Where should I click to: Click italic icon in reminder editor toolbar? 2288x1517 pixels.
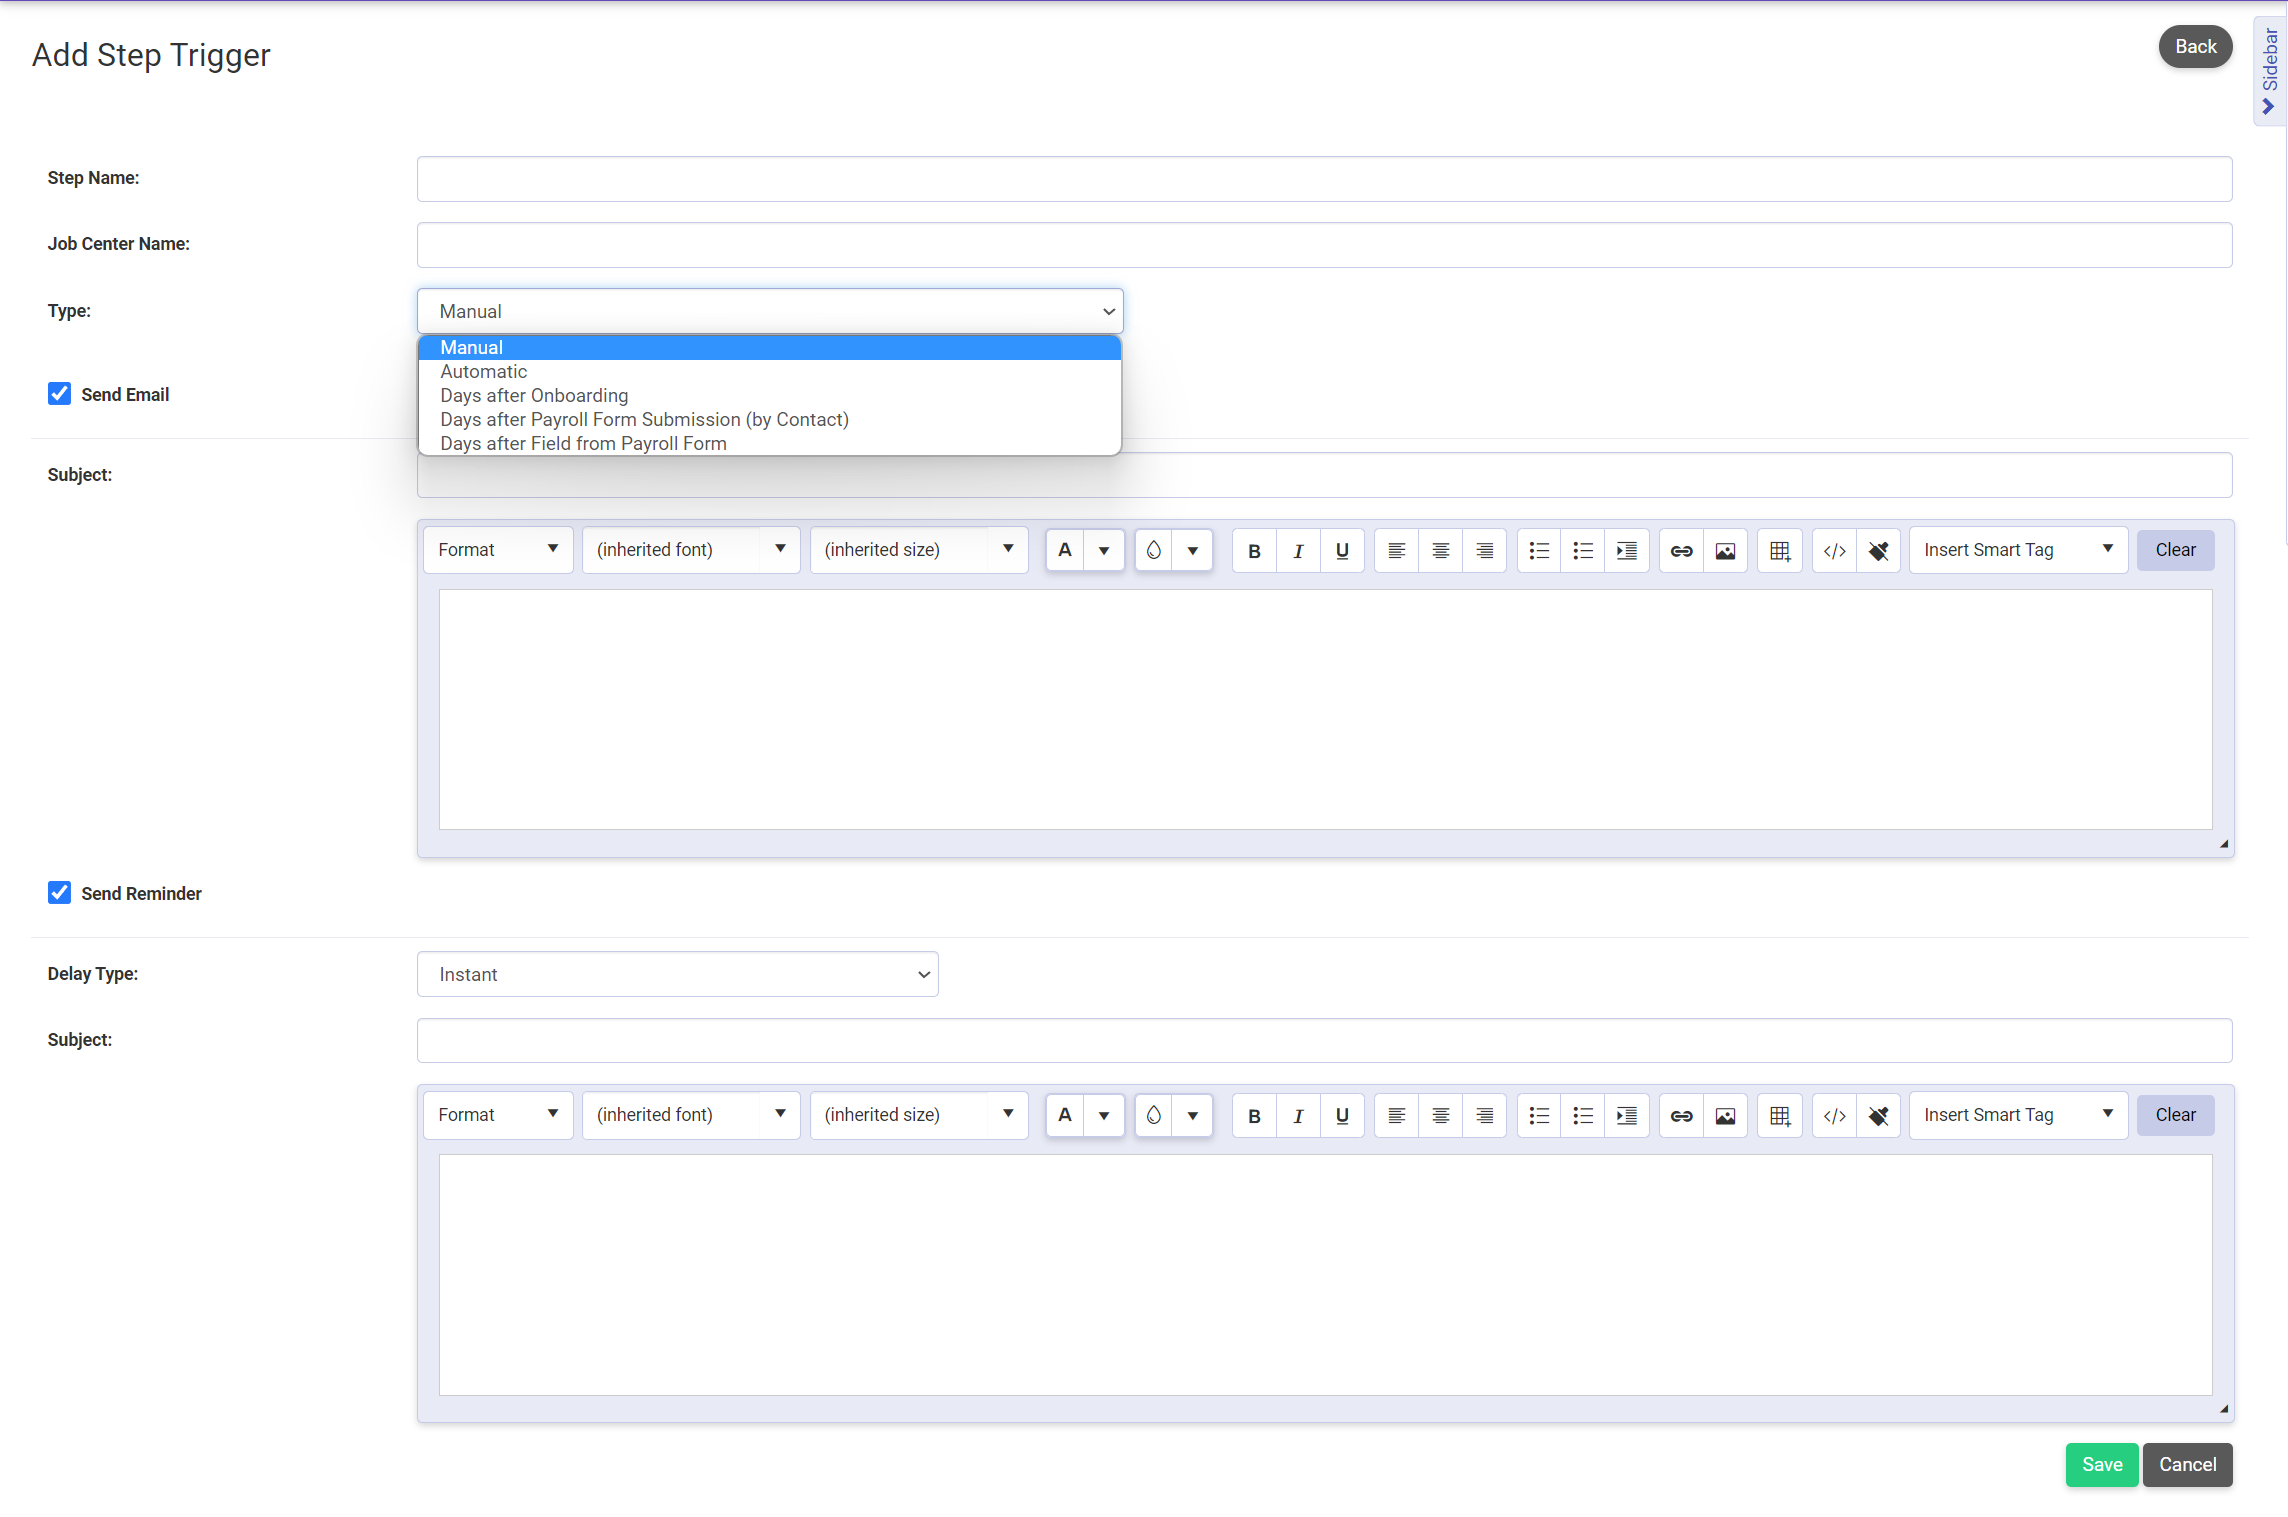point(1298,1116)
